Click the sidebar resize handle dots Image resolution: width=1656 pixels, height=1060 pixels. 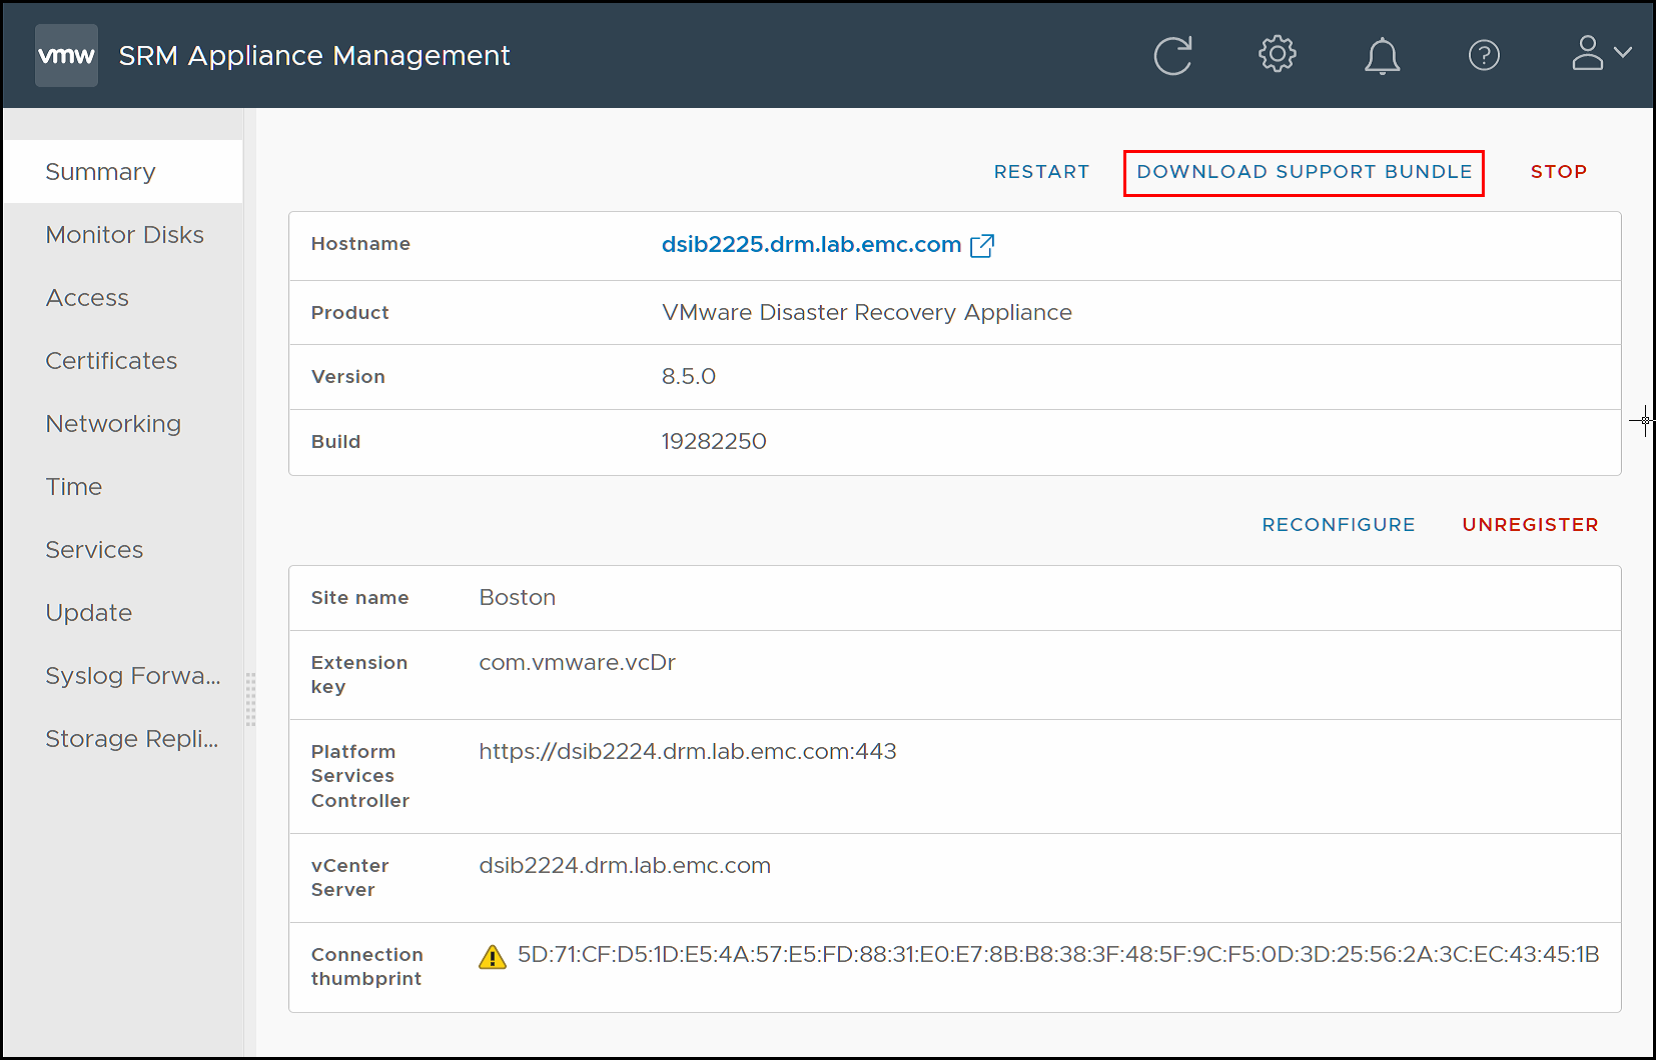click(250, 699)
